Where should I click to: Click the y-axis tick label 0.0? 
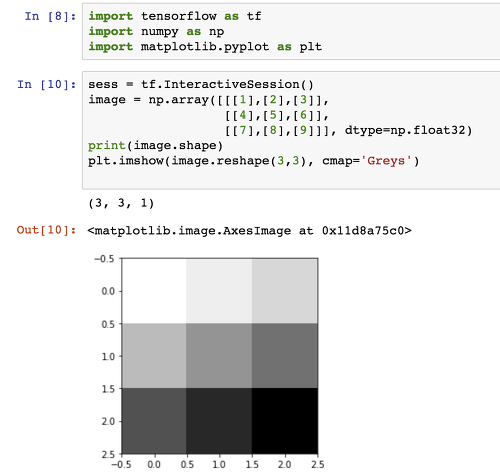108,291
